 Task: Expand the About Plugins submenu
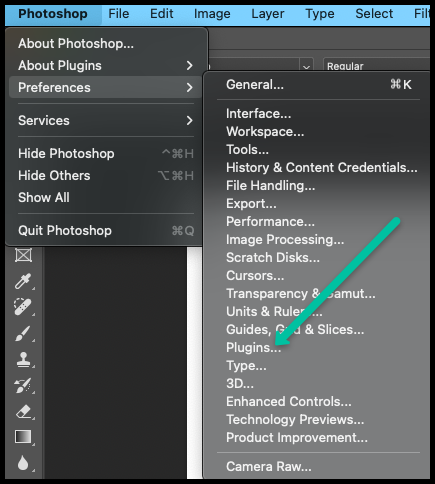(x=106, y=65)
